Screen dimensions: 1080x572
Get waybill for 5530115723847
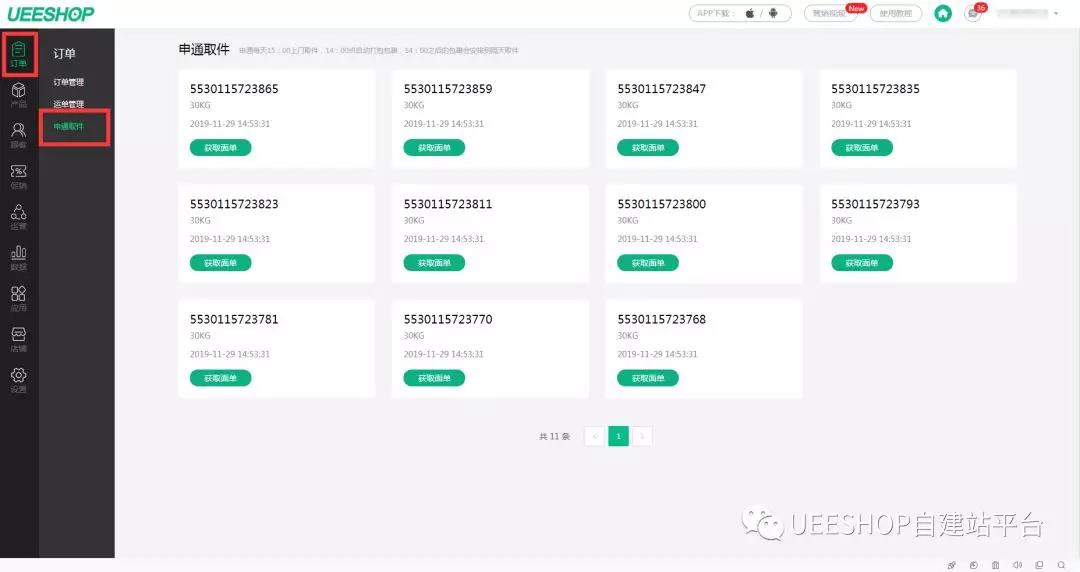[647, 147]
